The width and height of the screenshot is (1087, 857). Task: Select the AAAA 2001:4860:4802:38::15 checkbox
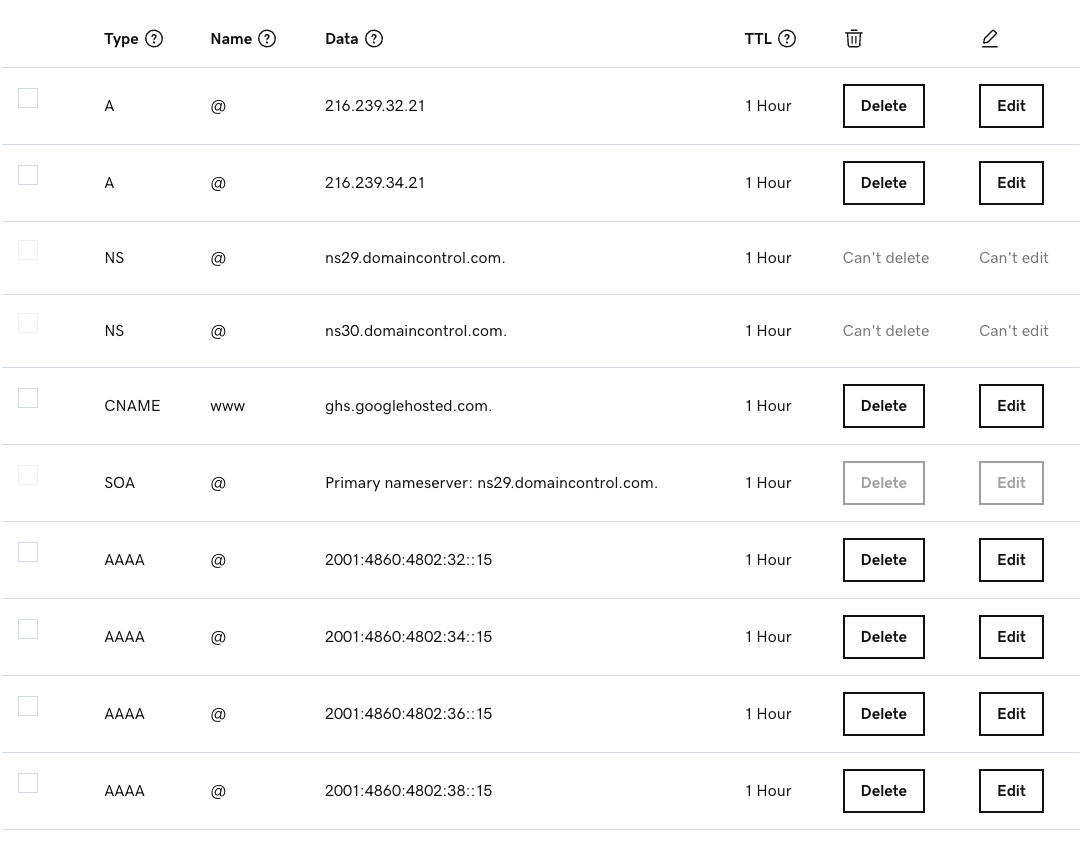[28, 783]
